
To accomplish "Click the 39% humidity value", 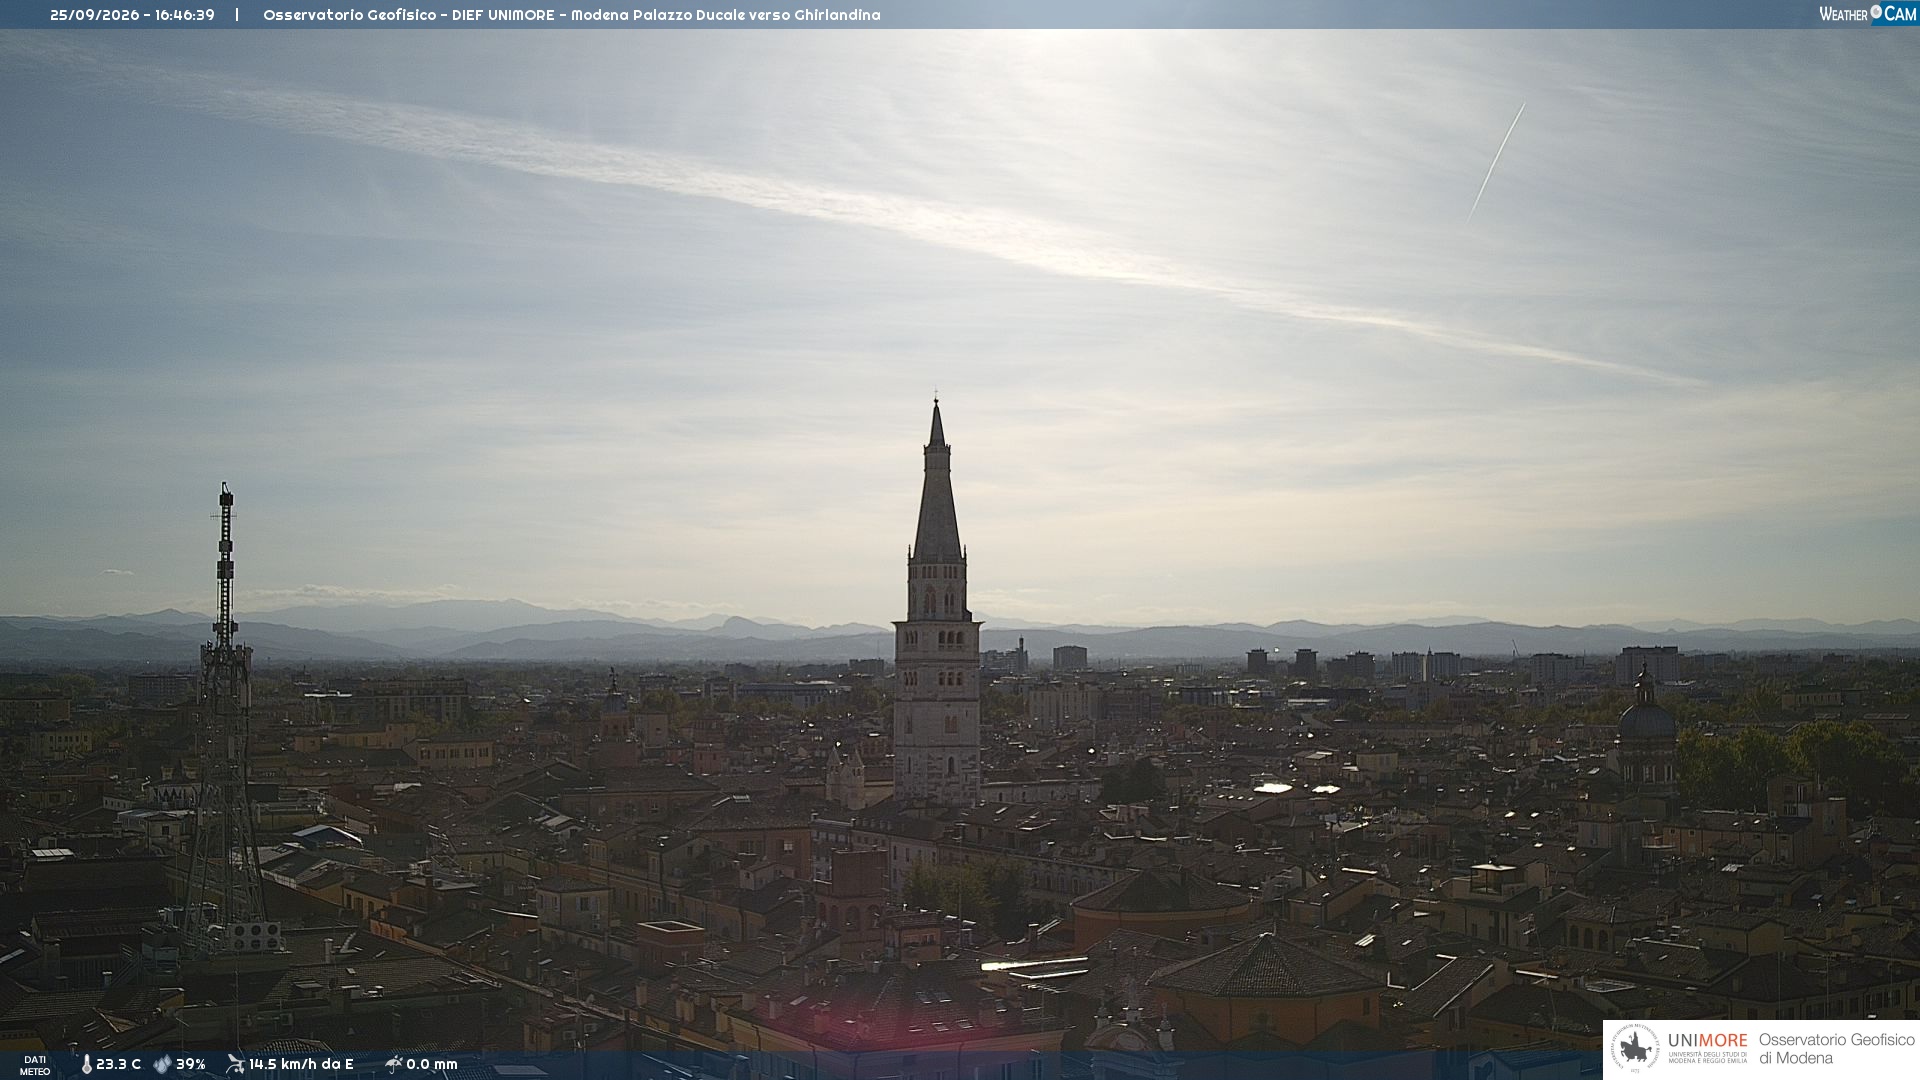I will click(191, 1064).
